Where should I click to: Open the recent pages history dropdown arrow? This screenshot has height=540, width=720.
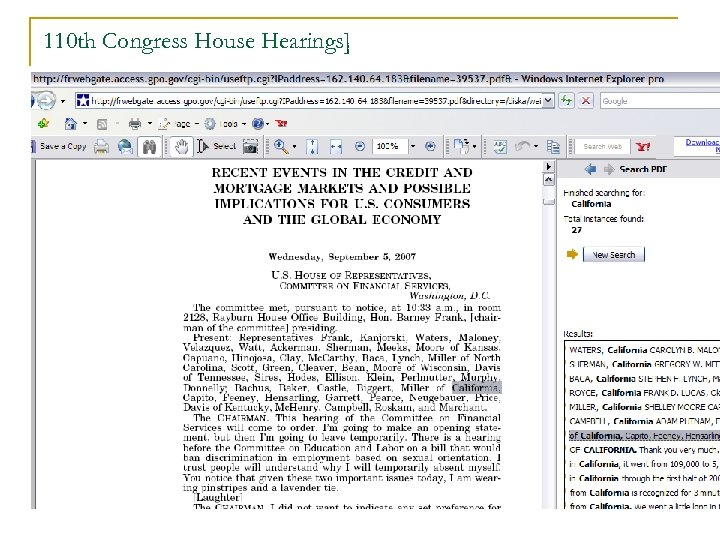click(x=63, y=101)
